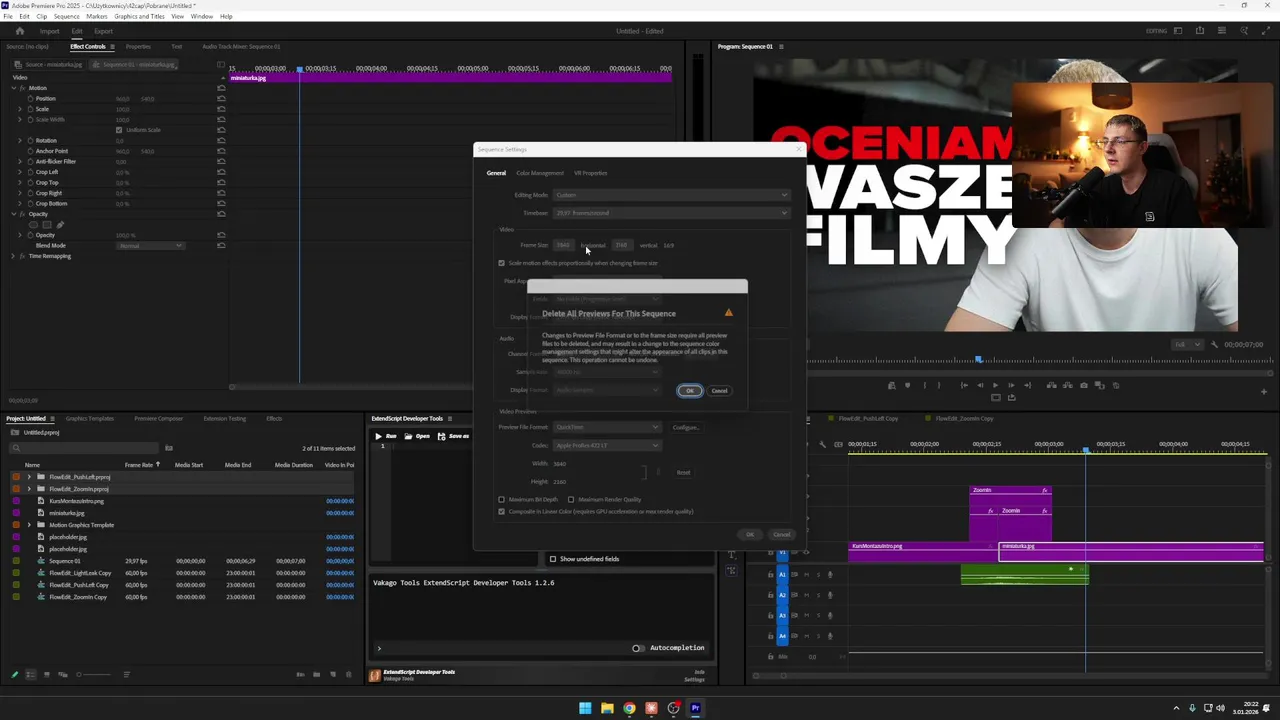Go to In point in Program Monitor

pyautogui.click(x=963, y=385)
